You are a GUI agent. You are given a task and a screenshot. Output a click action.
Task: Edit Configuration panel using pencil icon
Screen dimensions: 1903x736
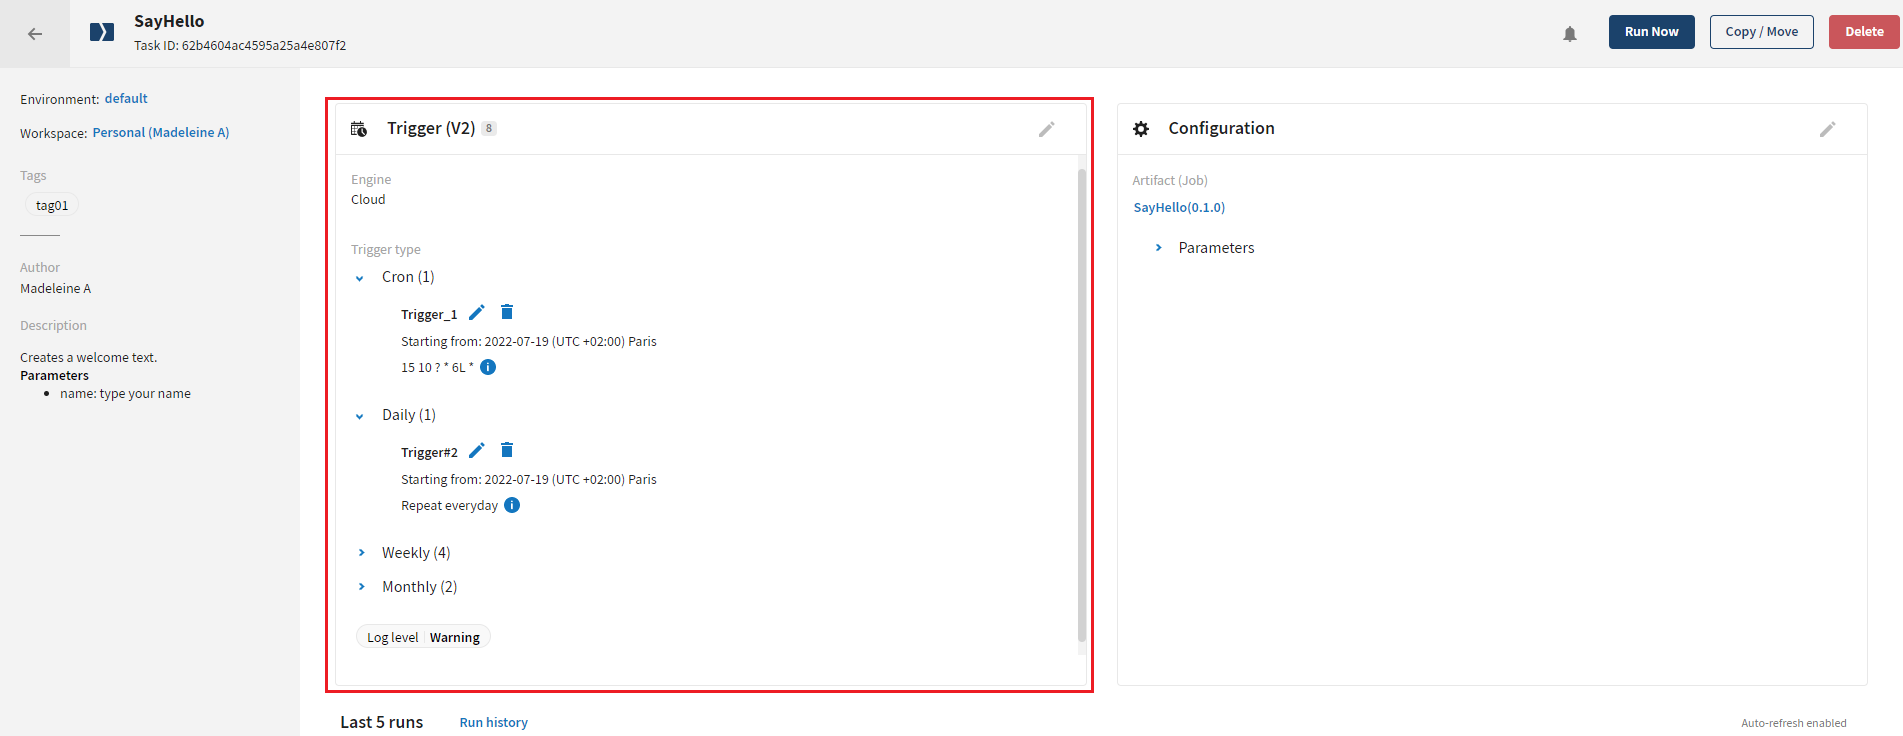(x=1827, y=129)
